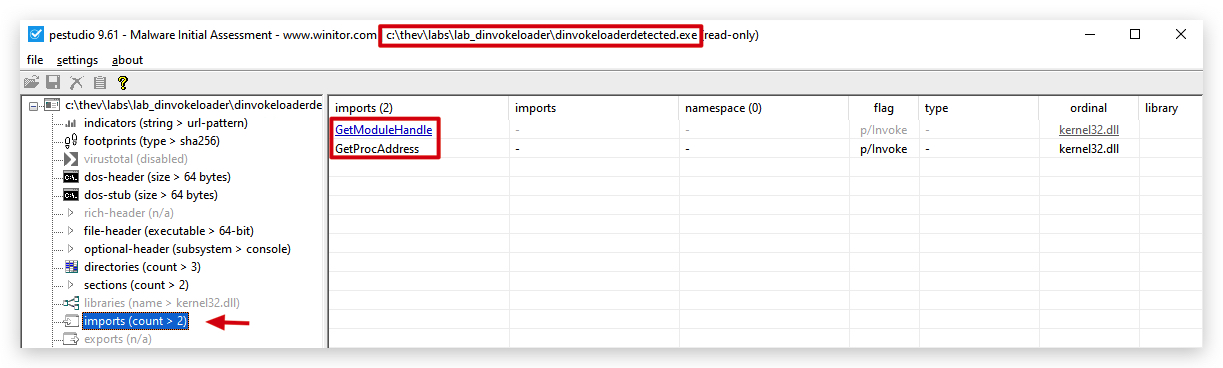Sort by flag column header
The height and width of the screenshot is (368, 1223).
tap(884, 108)
